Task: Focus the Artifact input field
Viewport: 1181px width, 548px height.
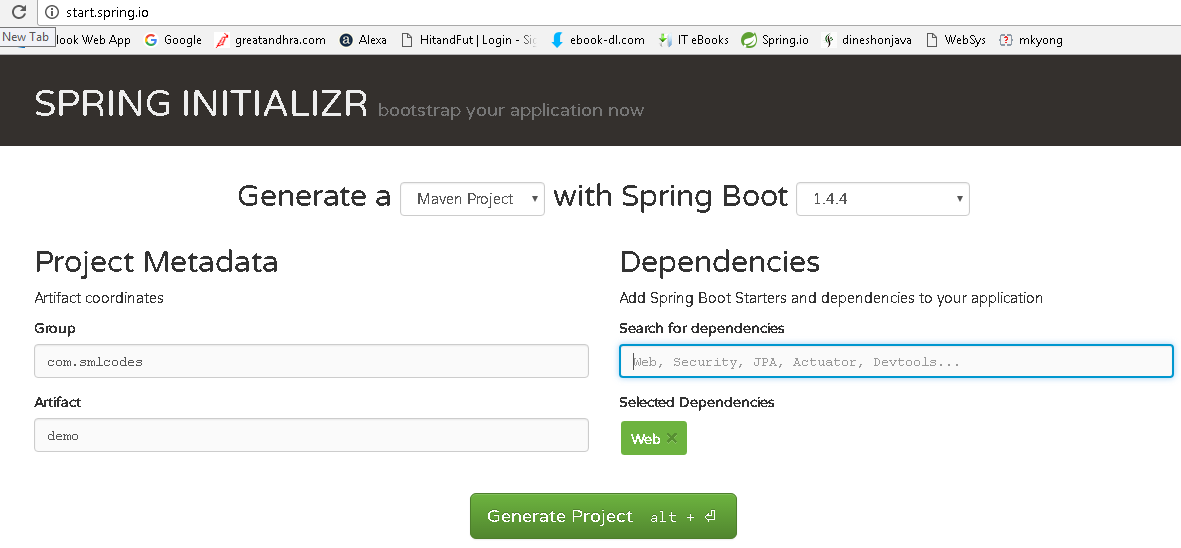Action: tap(311, 435)
